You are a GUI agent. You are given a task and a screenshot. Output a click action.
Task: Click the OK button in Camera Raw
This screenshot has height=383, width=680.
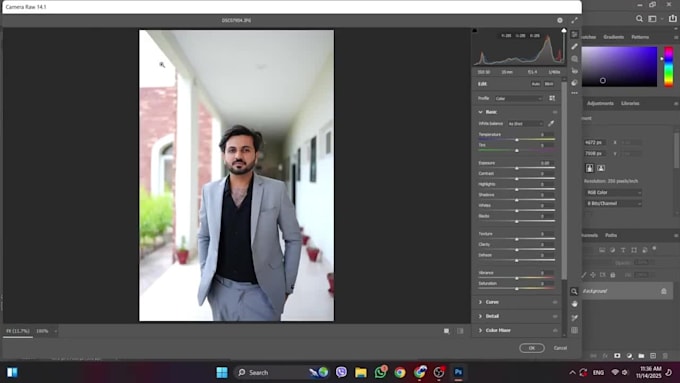pos(532,348)
